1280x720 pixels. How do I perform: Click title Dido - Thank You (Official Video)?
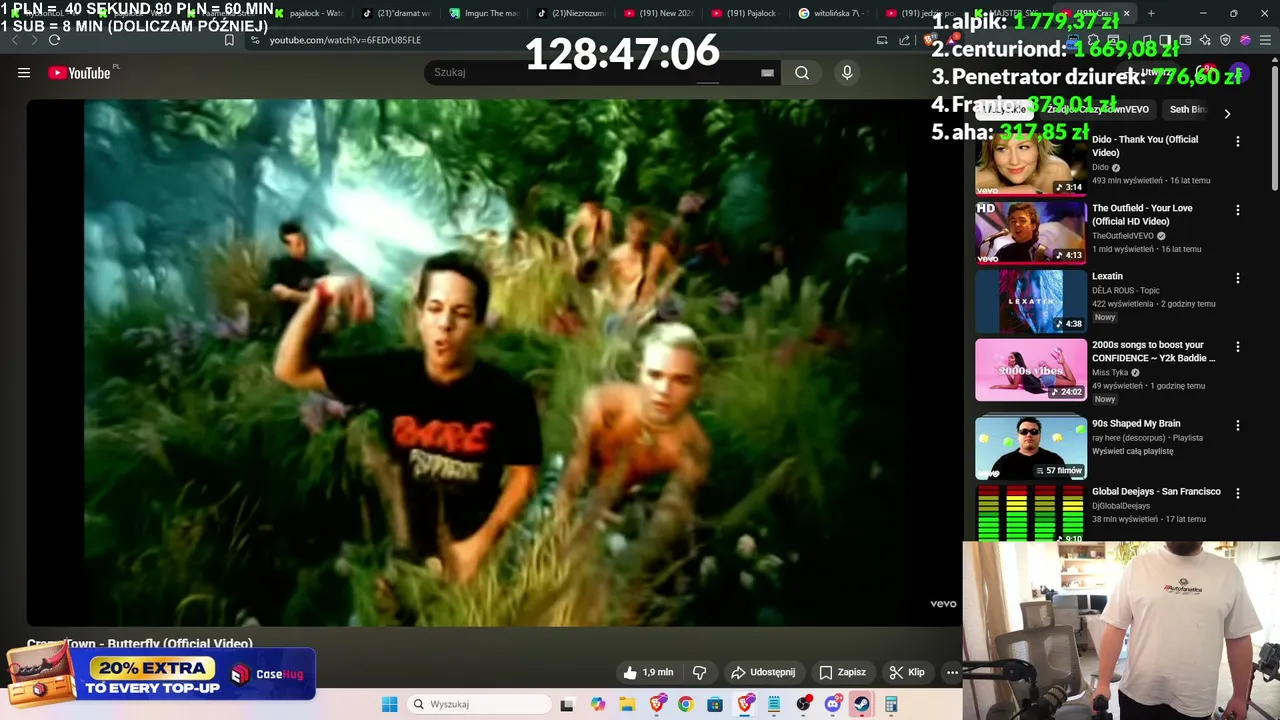point(1145,146)
